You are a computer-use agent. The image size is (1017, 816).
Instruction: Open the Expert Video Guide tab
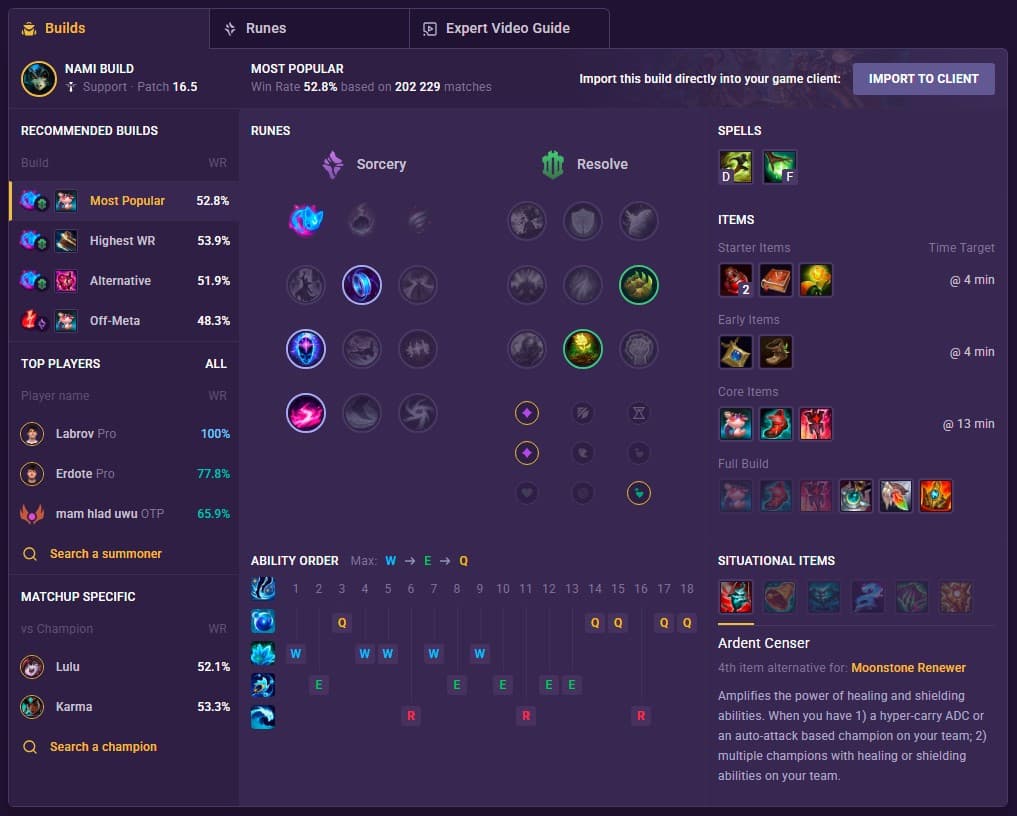(x=509, y=29)
